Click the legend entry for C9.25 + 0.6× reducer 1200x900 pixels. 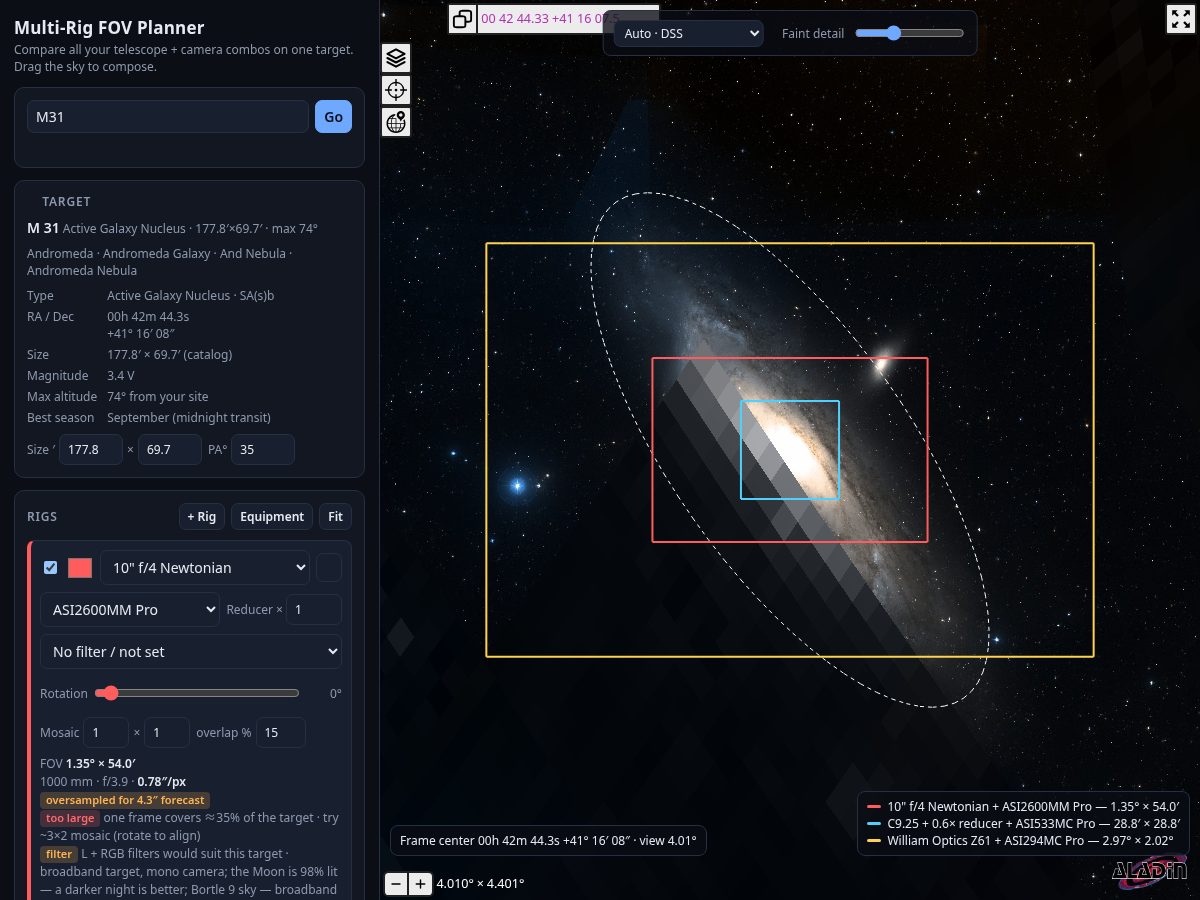click(x=1024, y=823)
